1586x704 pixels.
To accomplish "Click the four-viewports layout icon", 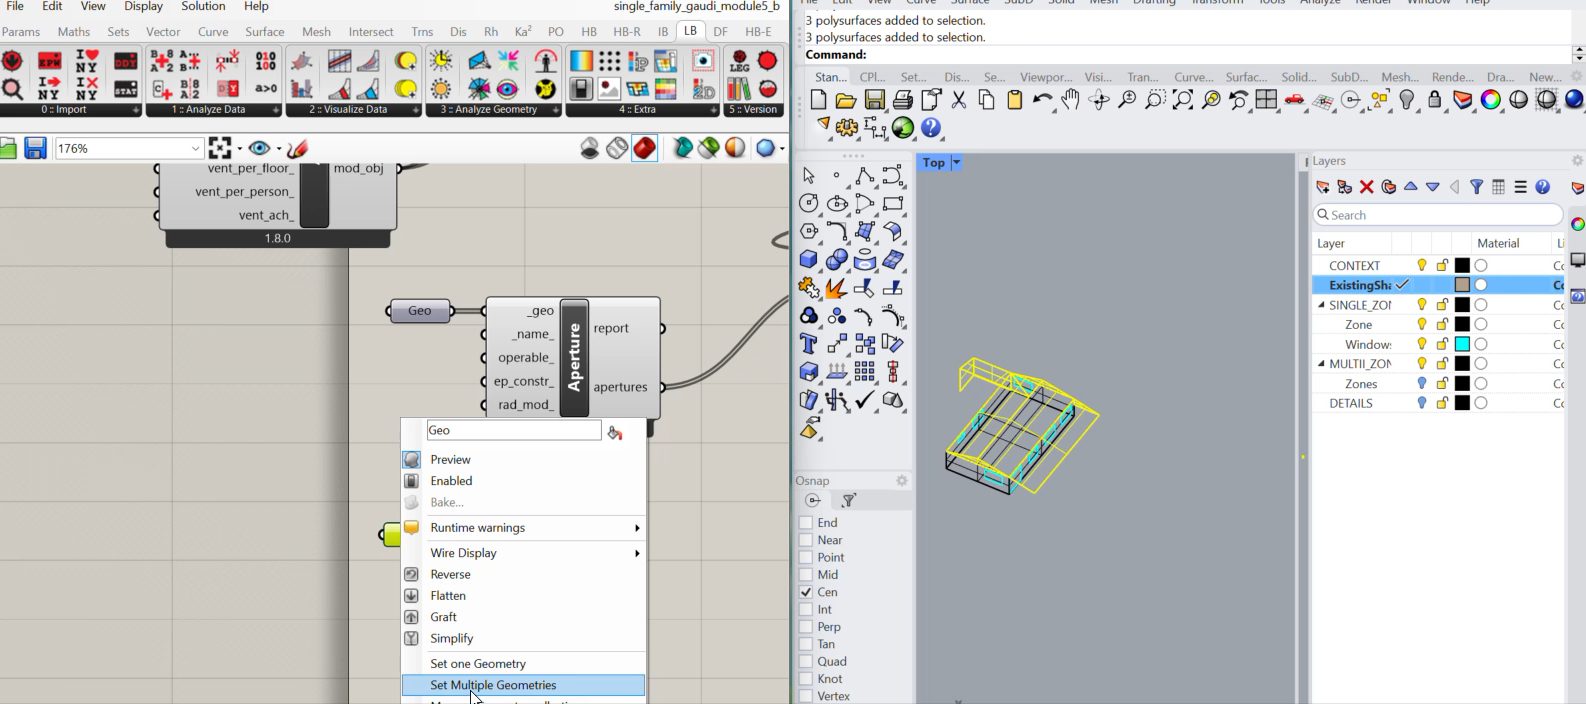I will [x=1267, y=100].
